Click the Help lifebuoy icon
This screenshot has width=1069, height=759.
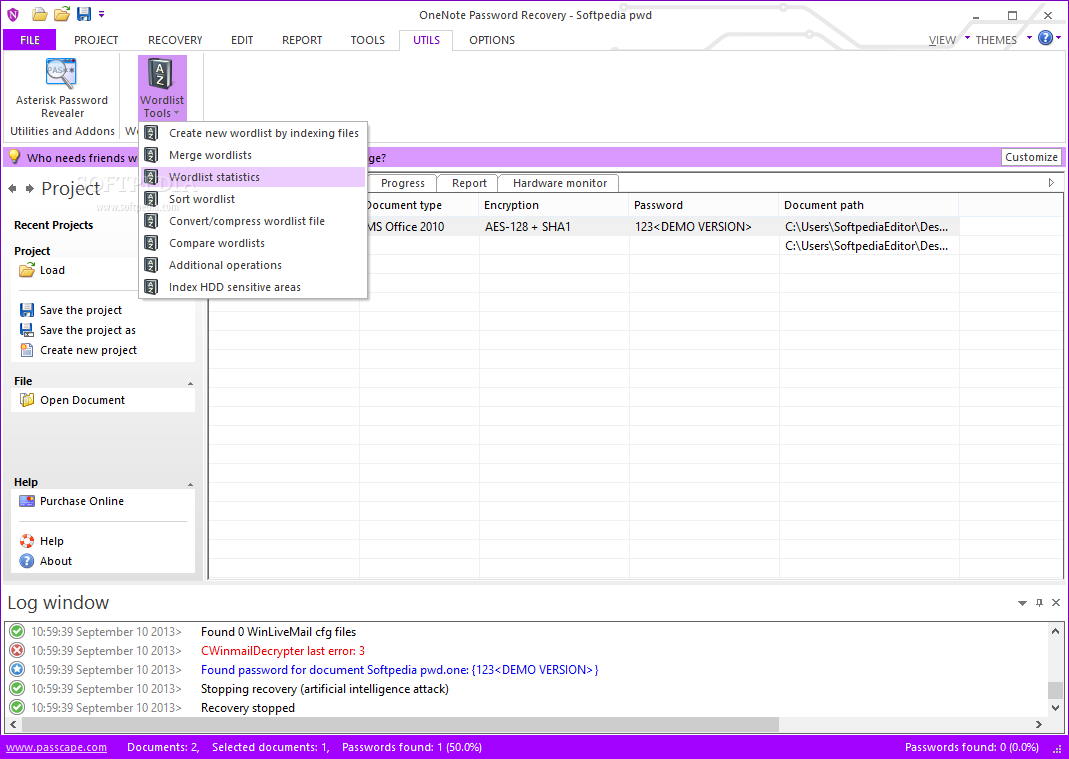click(x=27, y=541)
